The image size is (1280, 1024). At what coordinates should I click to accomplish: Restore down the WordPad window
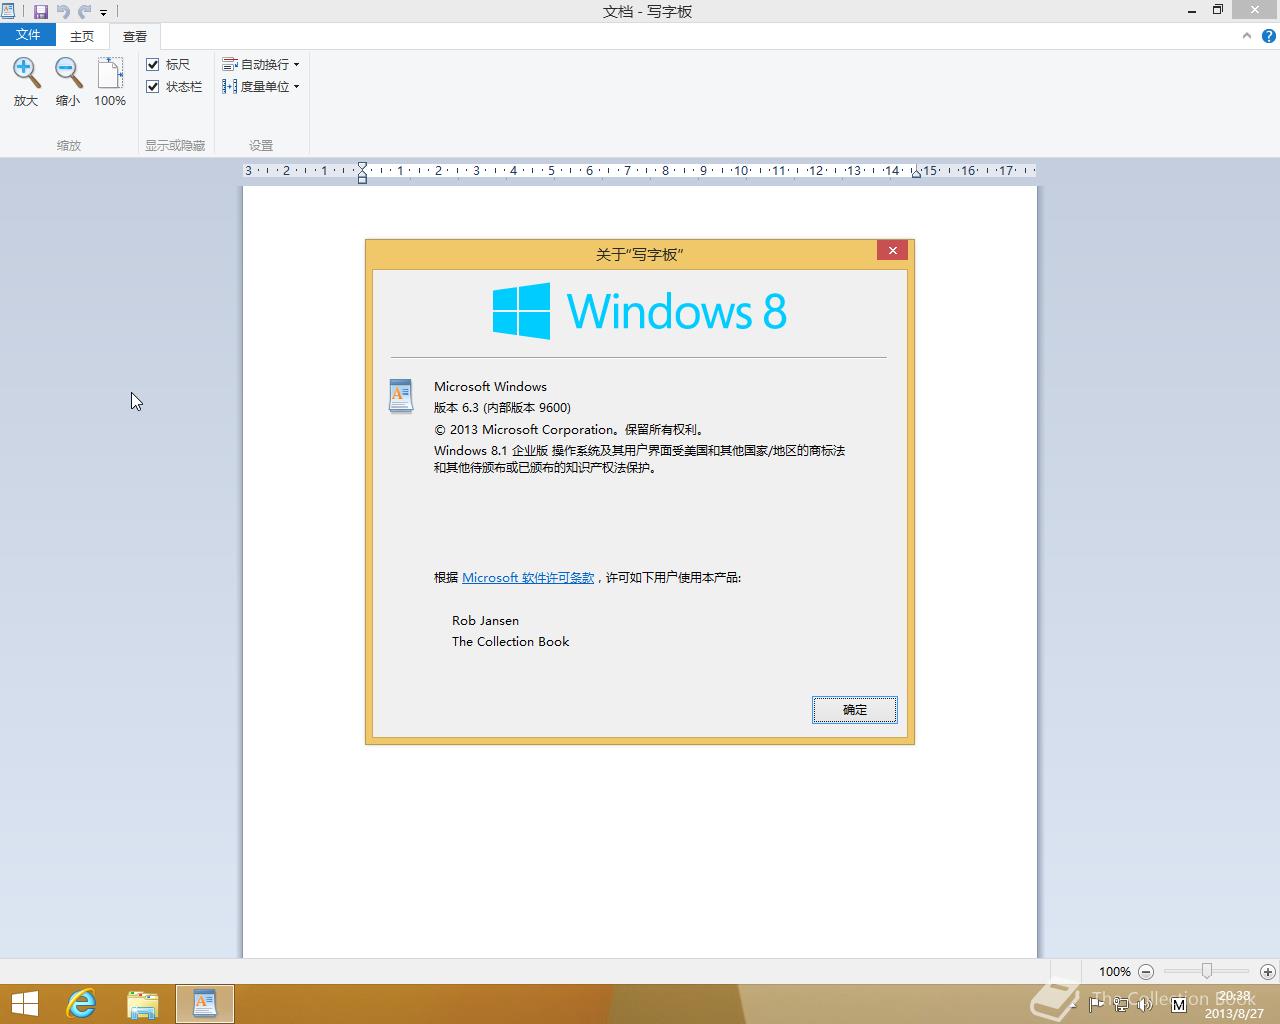(x=1218, y=11)
